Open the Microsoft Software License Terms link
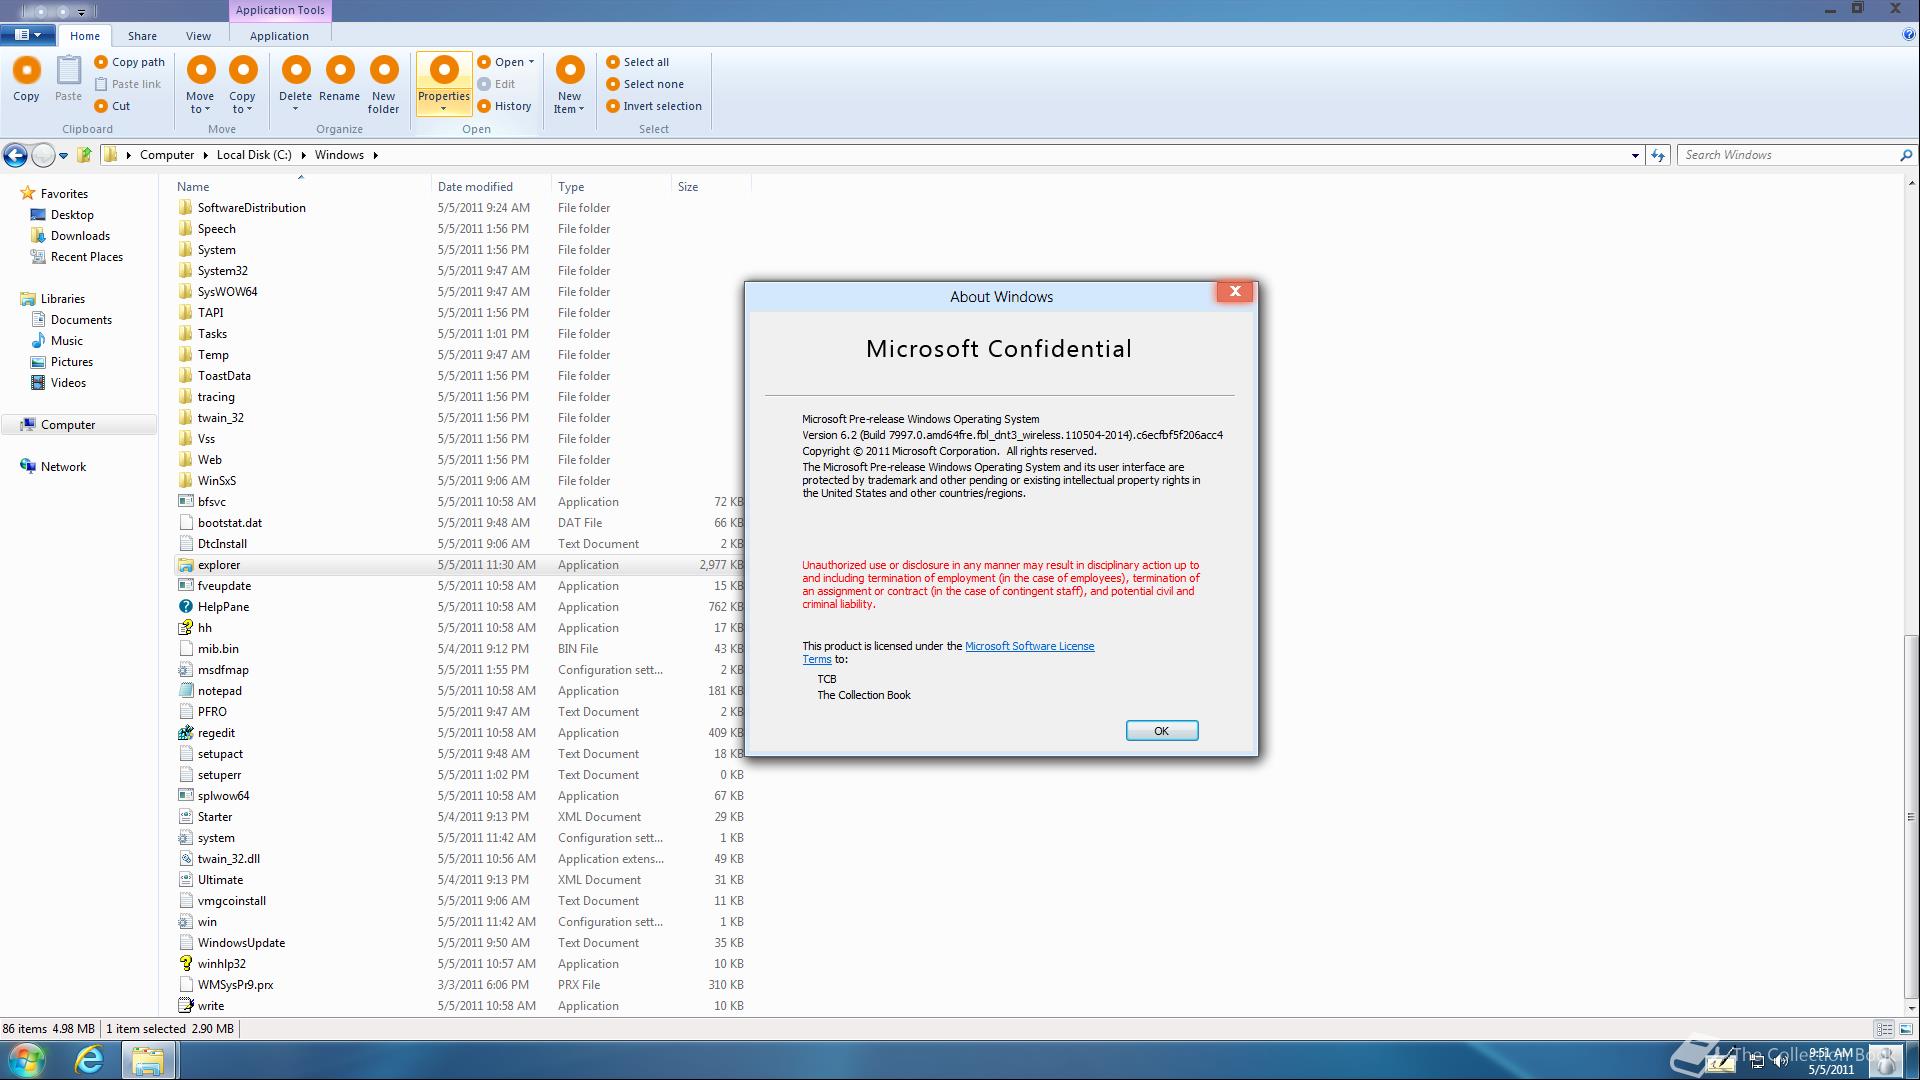This screenshot has width=1920, height=1080. pos(1029,646)
